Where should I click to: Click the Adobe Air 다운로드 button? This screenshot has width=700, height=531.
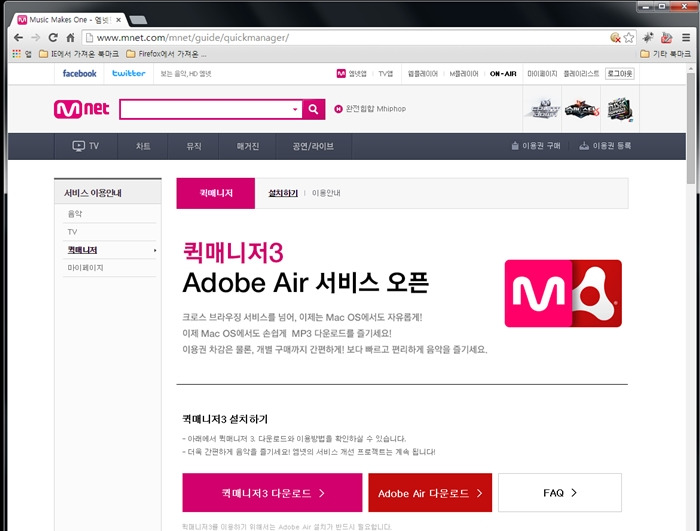pos(430,493)
